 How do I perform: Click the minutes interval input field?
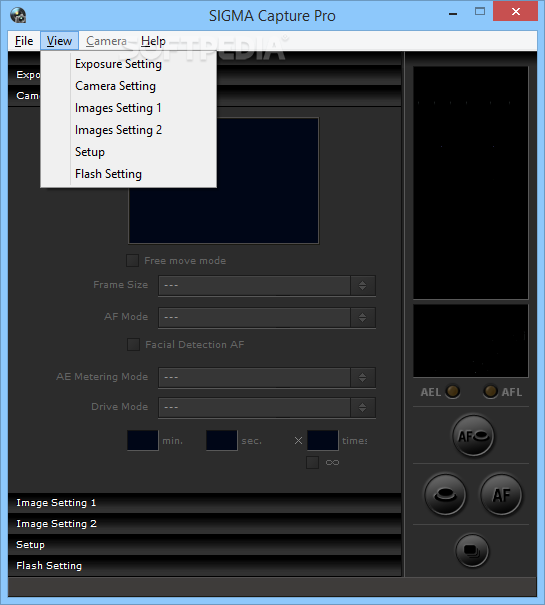click(143, 440)
